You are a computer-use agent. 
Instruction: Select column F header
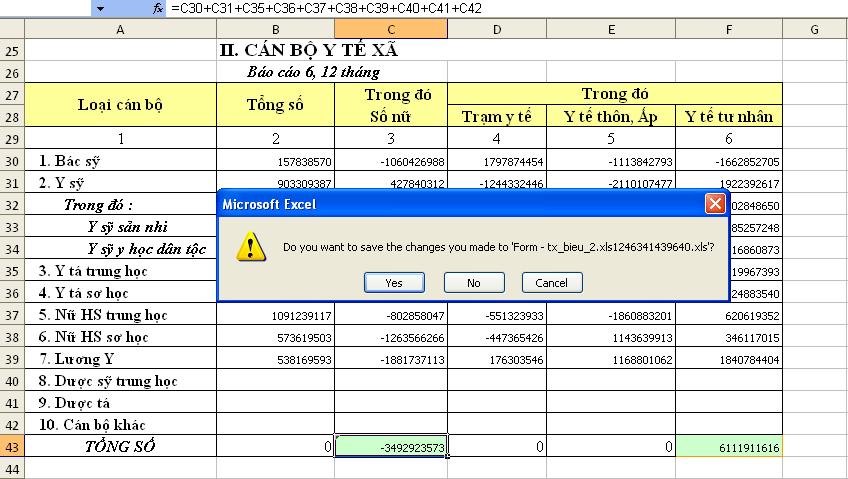point(728,30)
